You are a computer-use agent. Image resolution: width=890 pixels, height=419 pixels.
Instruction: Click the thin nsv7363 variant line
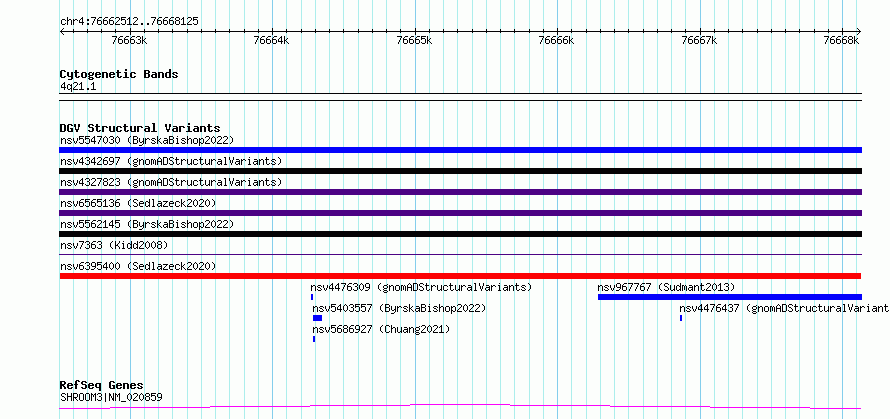click(x=460, y=255)
